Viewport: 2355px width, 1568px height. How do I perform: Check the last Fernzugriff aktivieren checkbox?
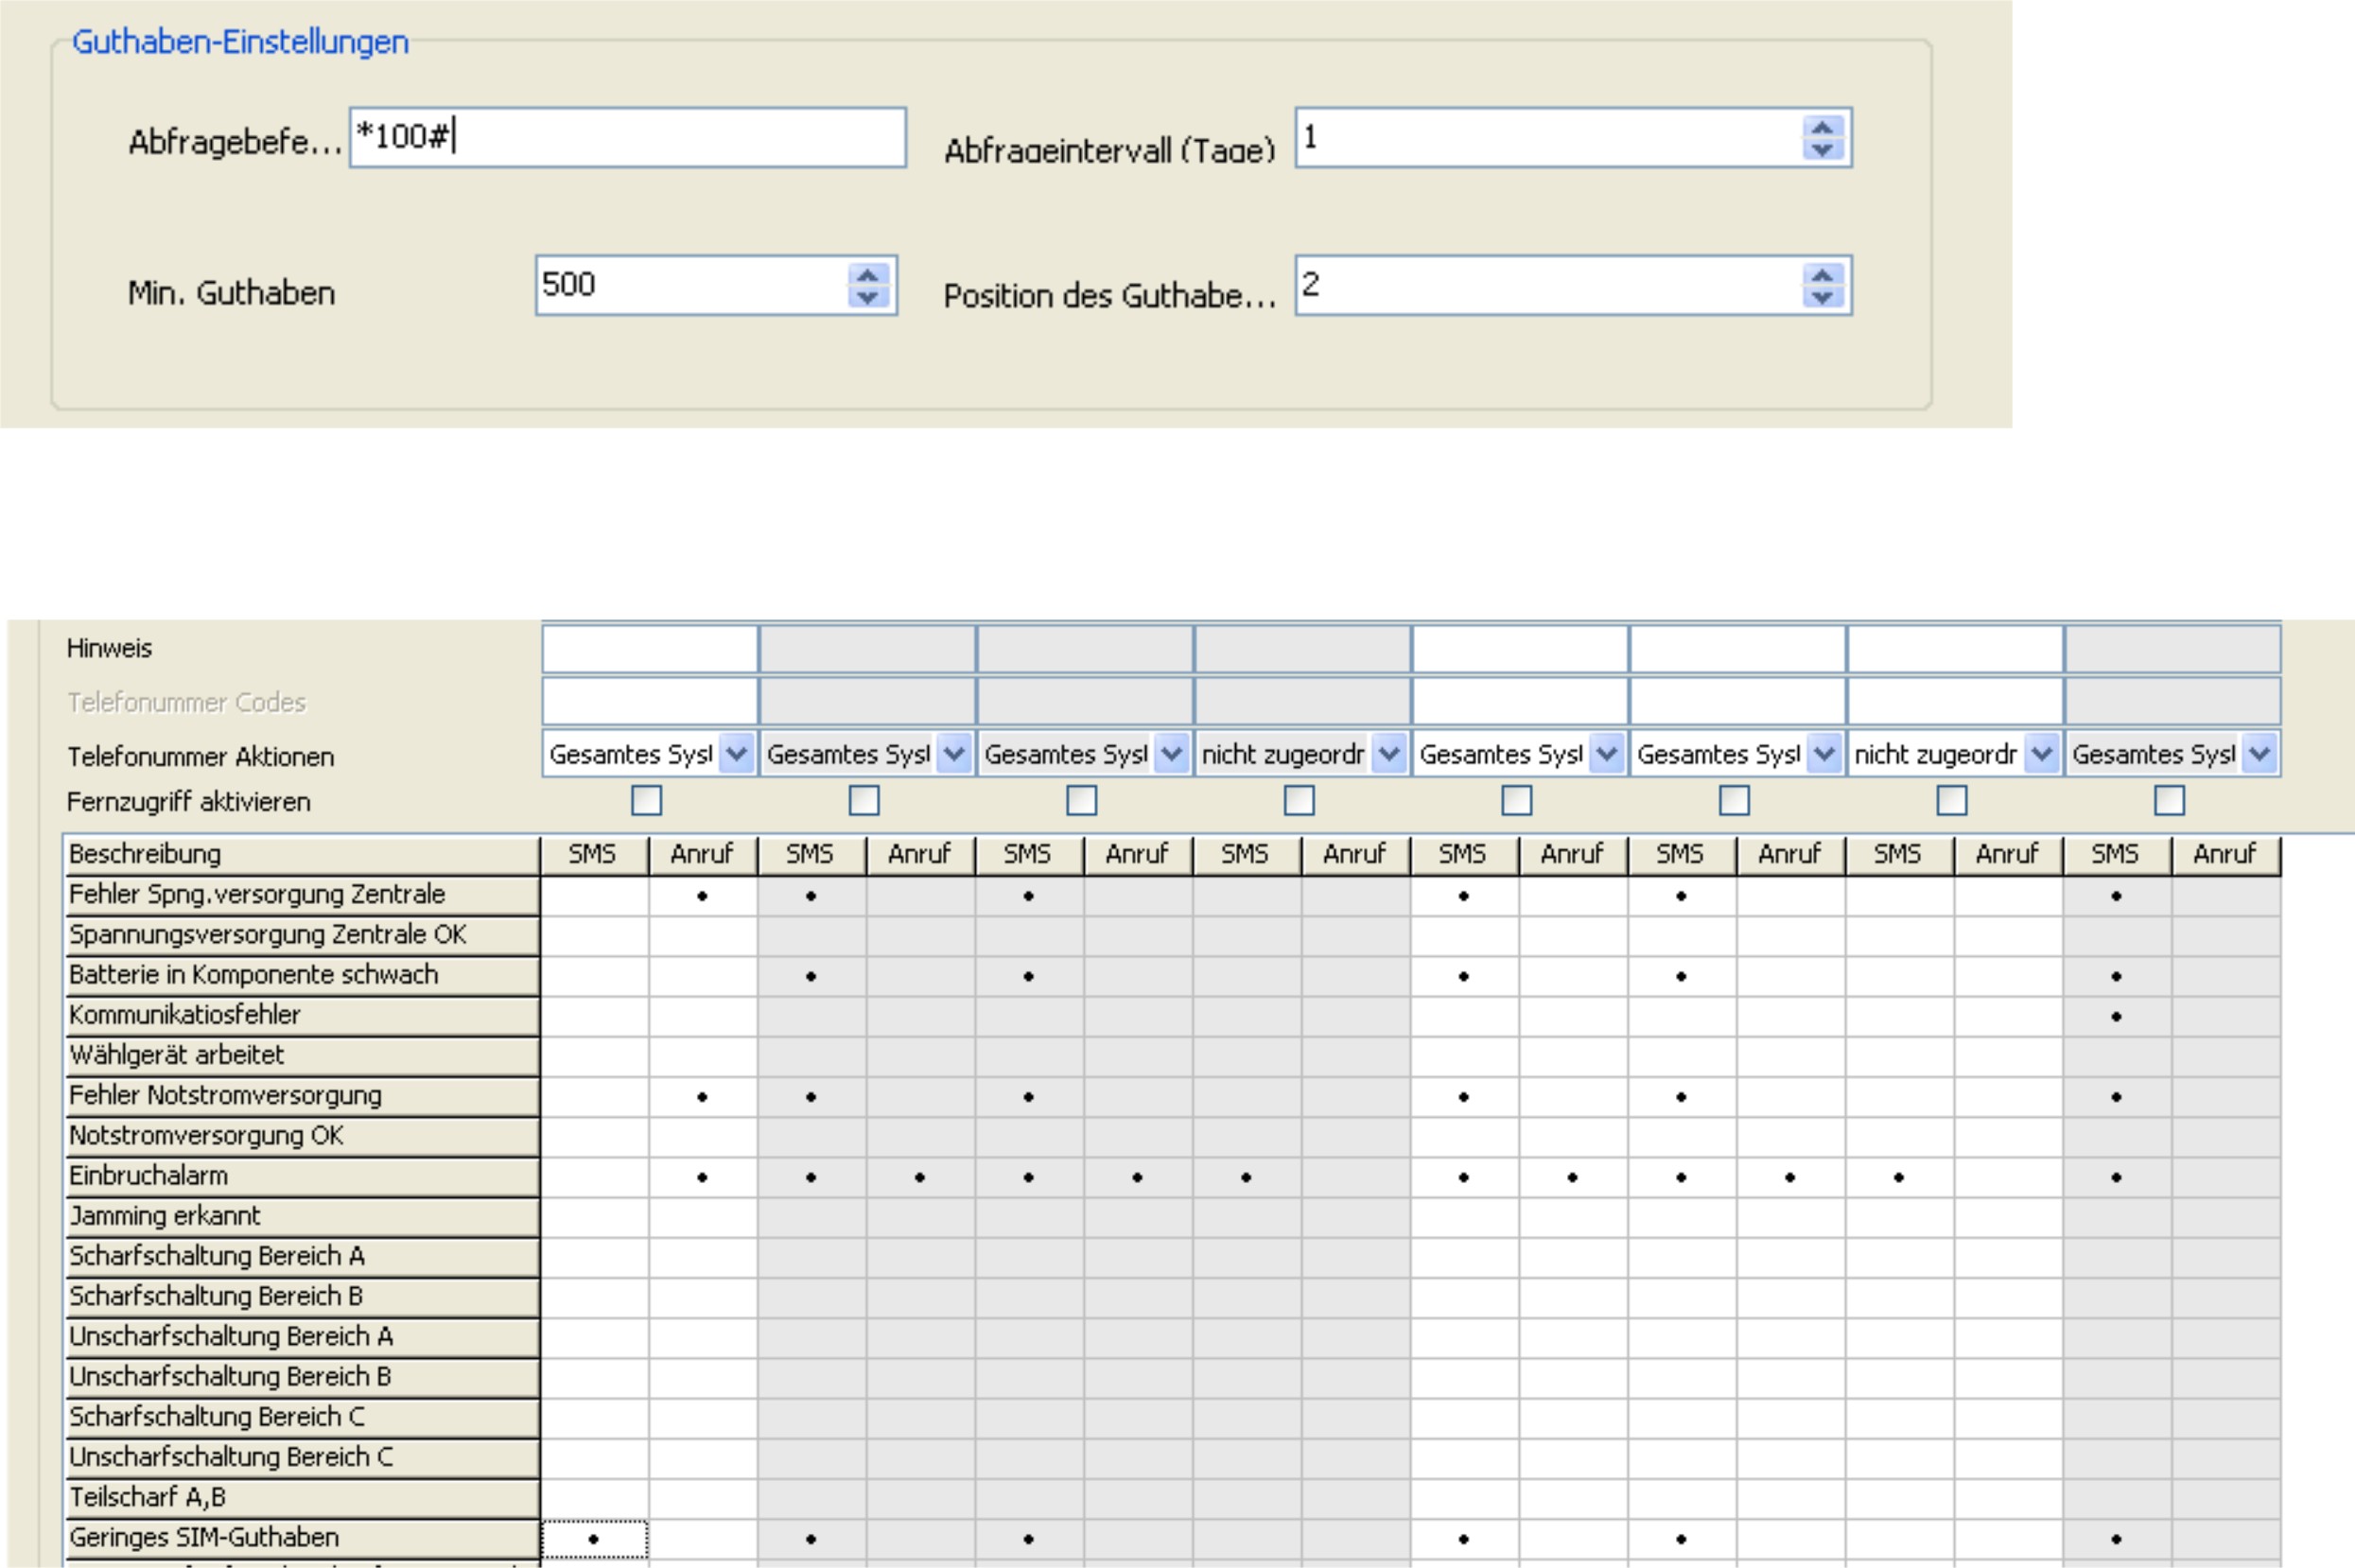(2169, 800)
